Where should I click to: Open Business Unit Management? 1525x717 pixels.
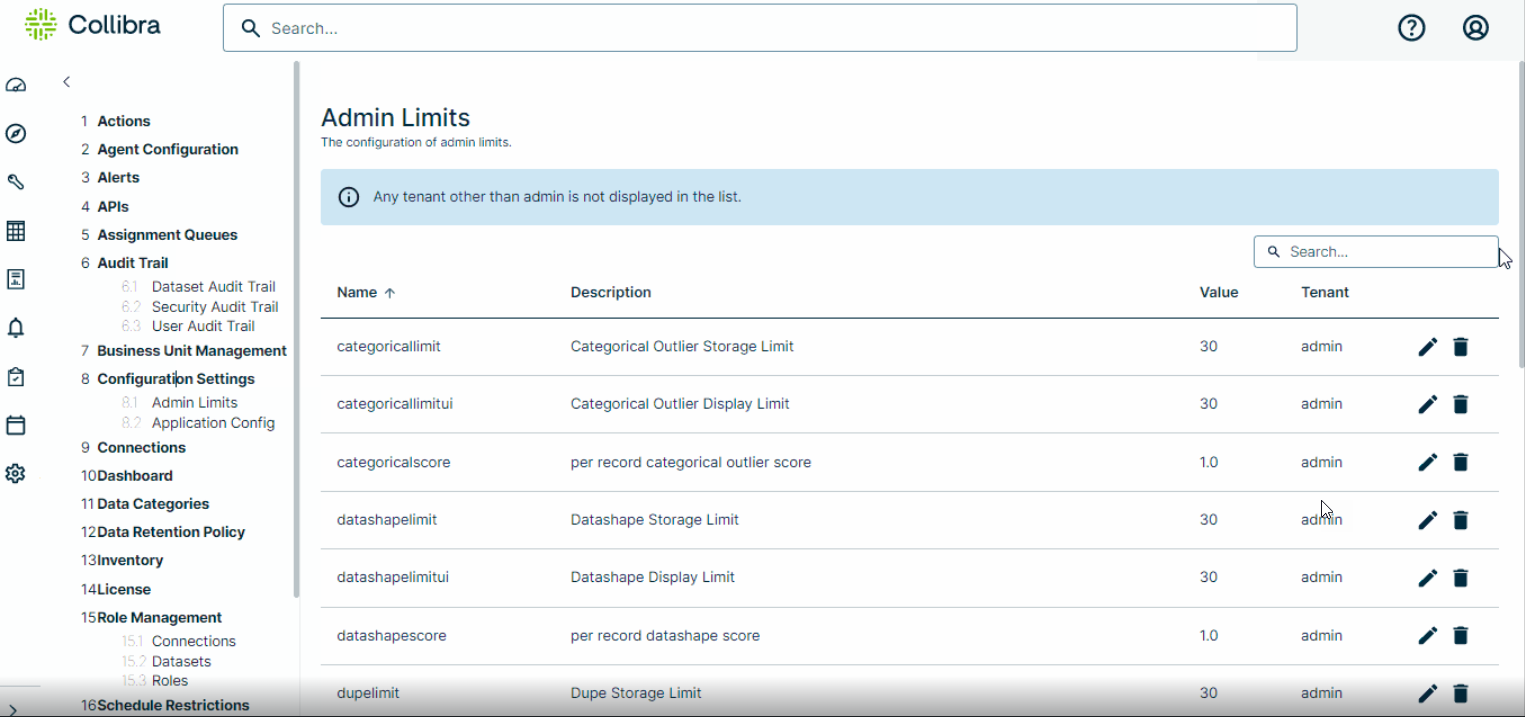(192, 351)
